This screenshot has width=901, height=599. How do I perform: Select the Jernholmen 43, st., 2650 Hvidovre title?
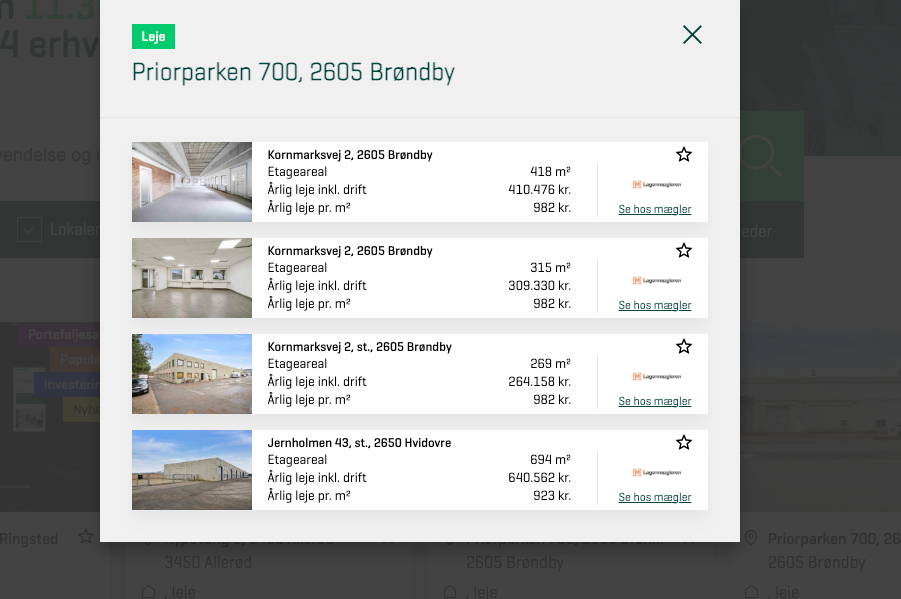click(x=359, y=443)
